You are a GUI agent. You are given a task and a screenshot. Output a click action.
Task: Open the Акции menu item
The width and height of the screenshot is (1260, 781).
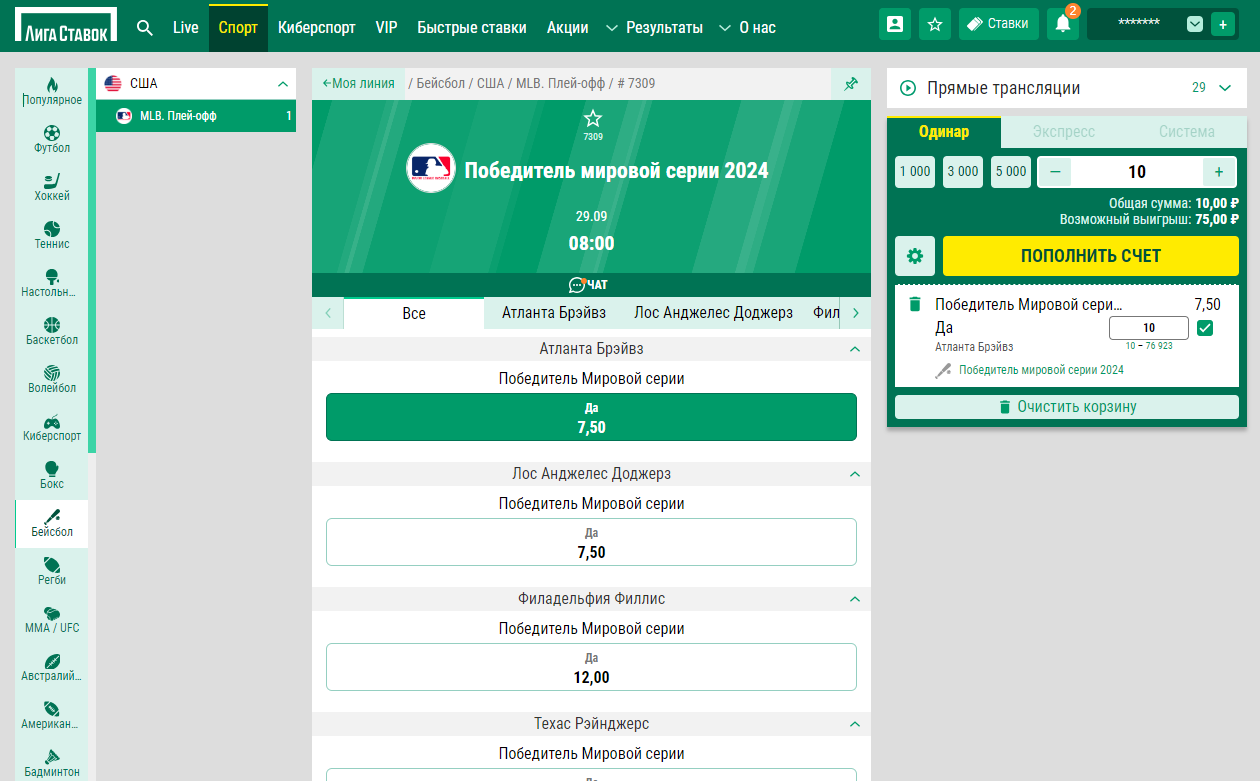pos(568,27)
